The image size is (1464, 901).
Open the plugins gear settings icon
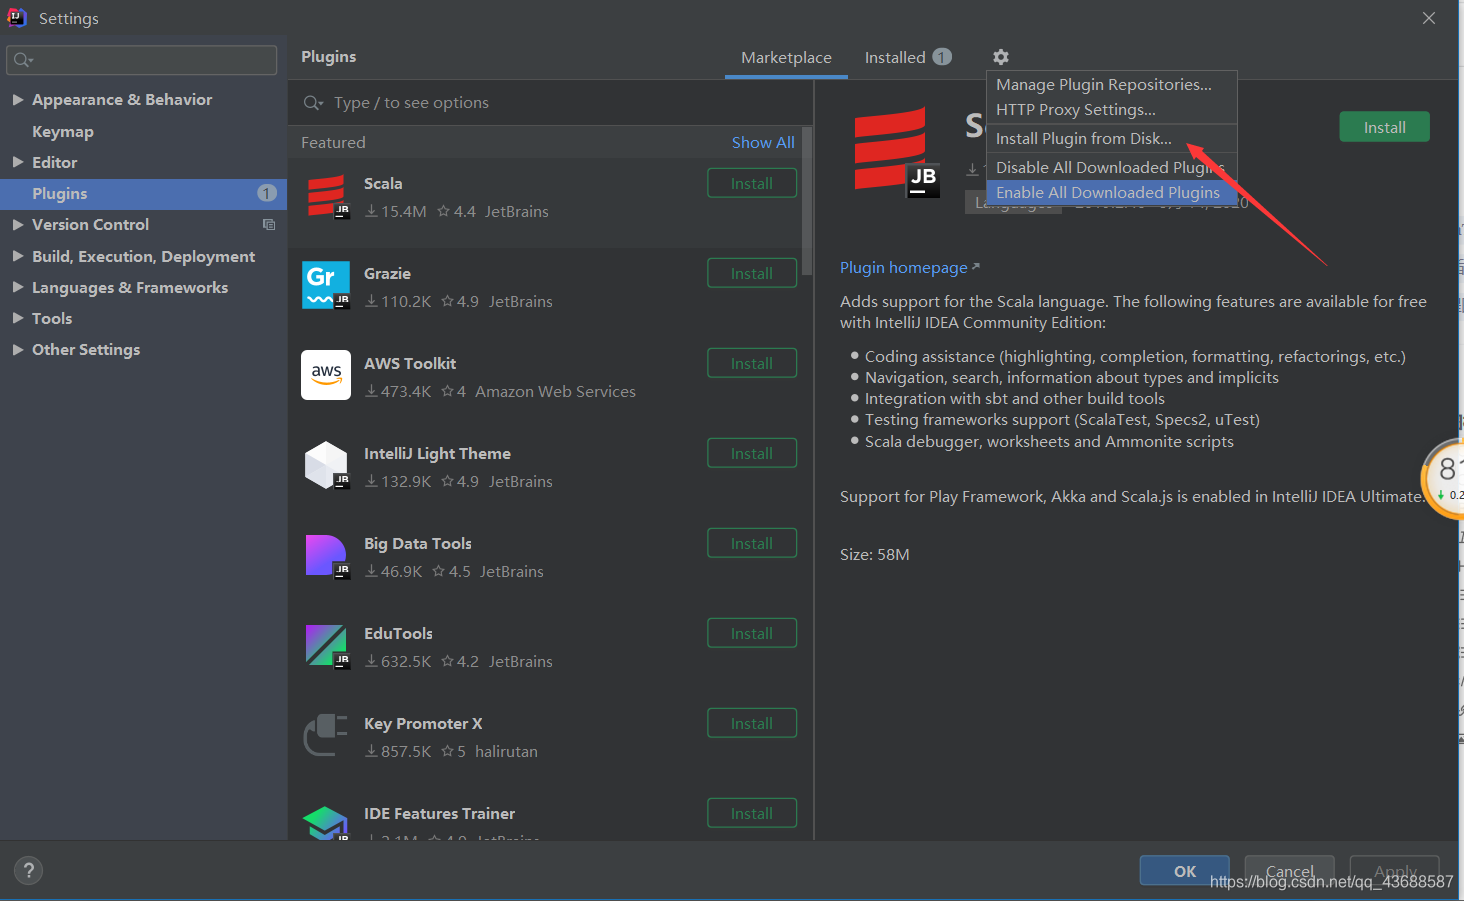(x=1001, y=57)
